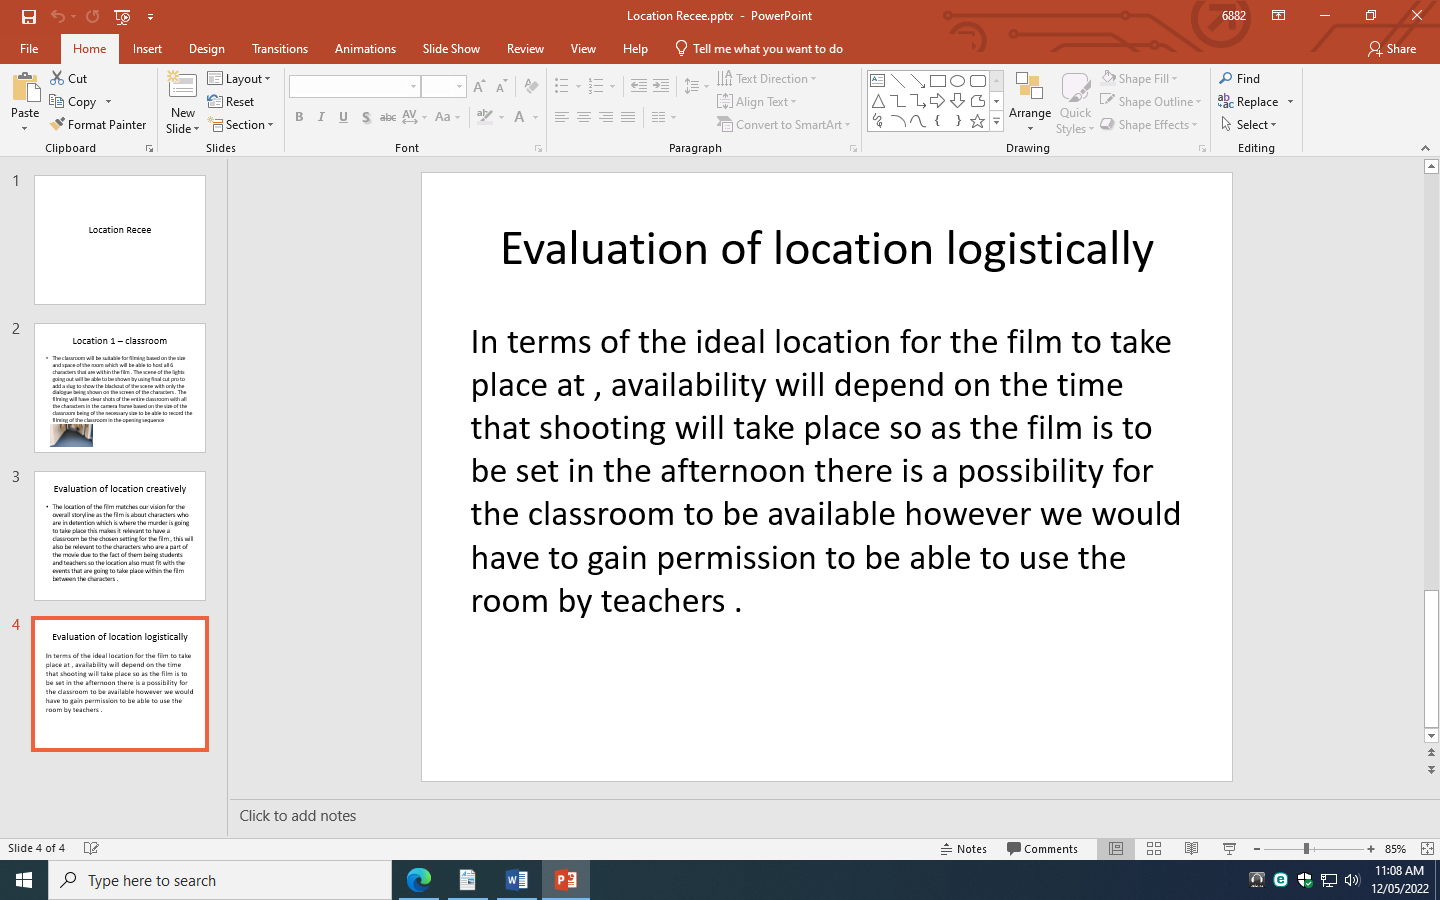1440x900 pixels.
Task: Click the Format Painter tool
Action: (98, 125)
